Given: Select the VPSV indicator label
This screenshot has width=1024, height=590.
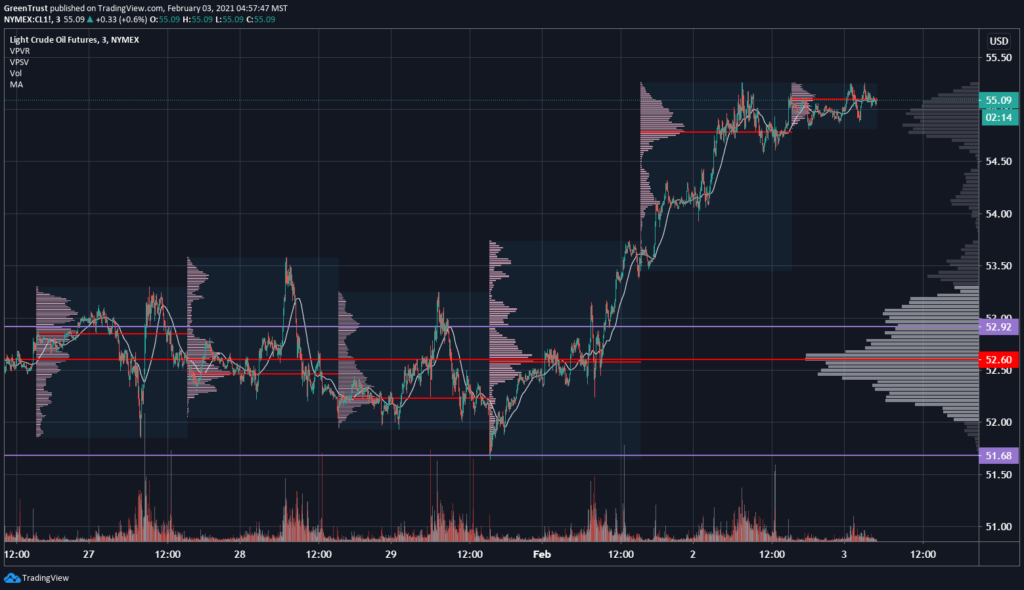Looking at the screenshot, I should [19, 62].
